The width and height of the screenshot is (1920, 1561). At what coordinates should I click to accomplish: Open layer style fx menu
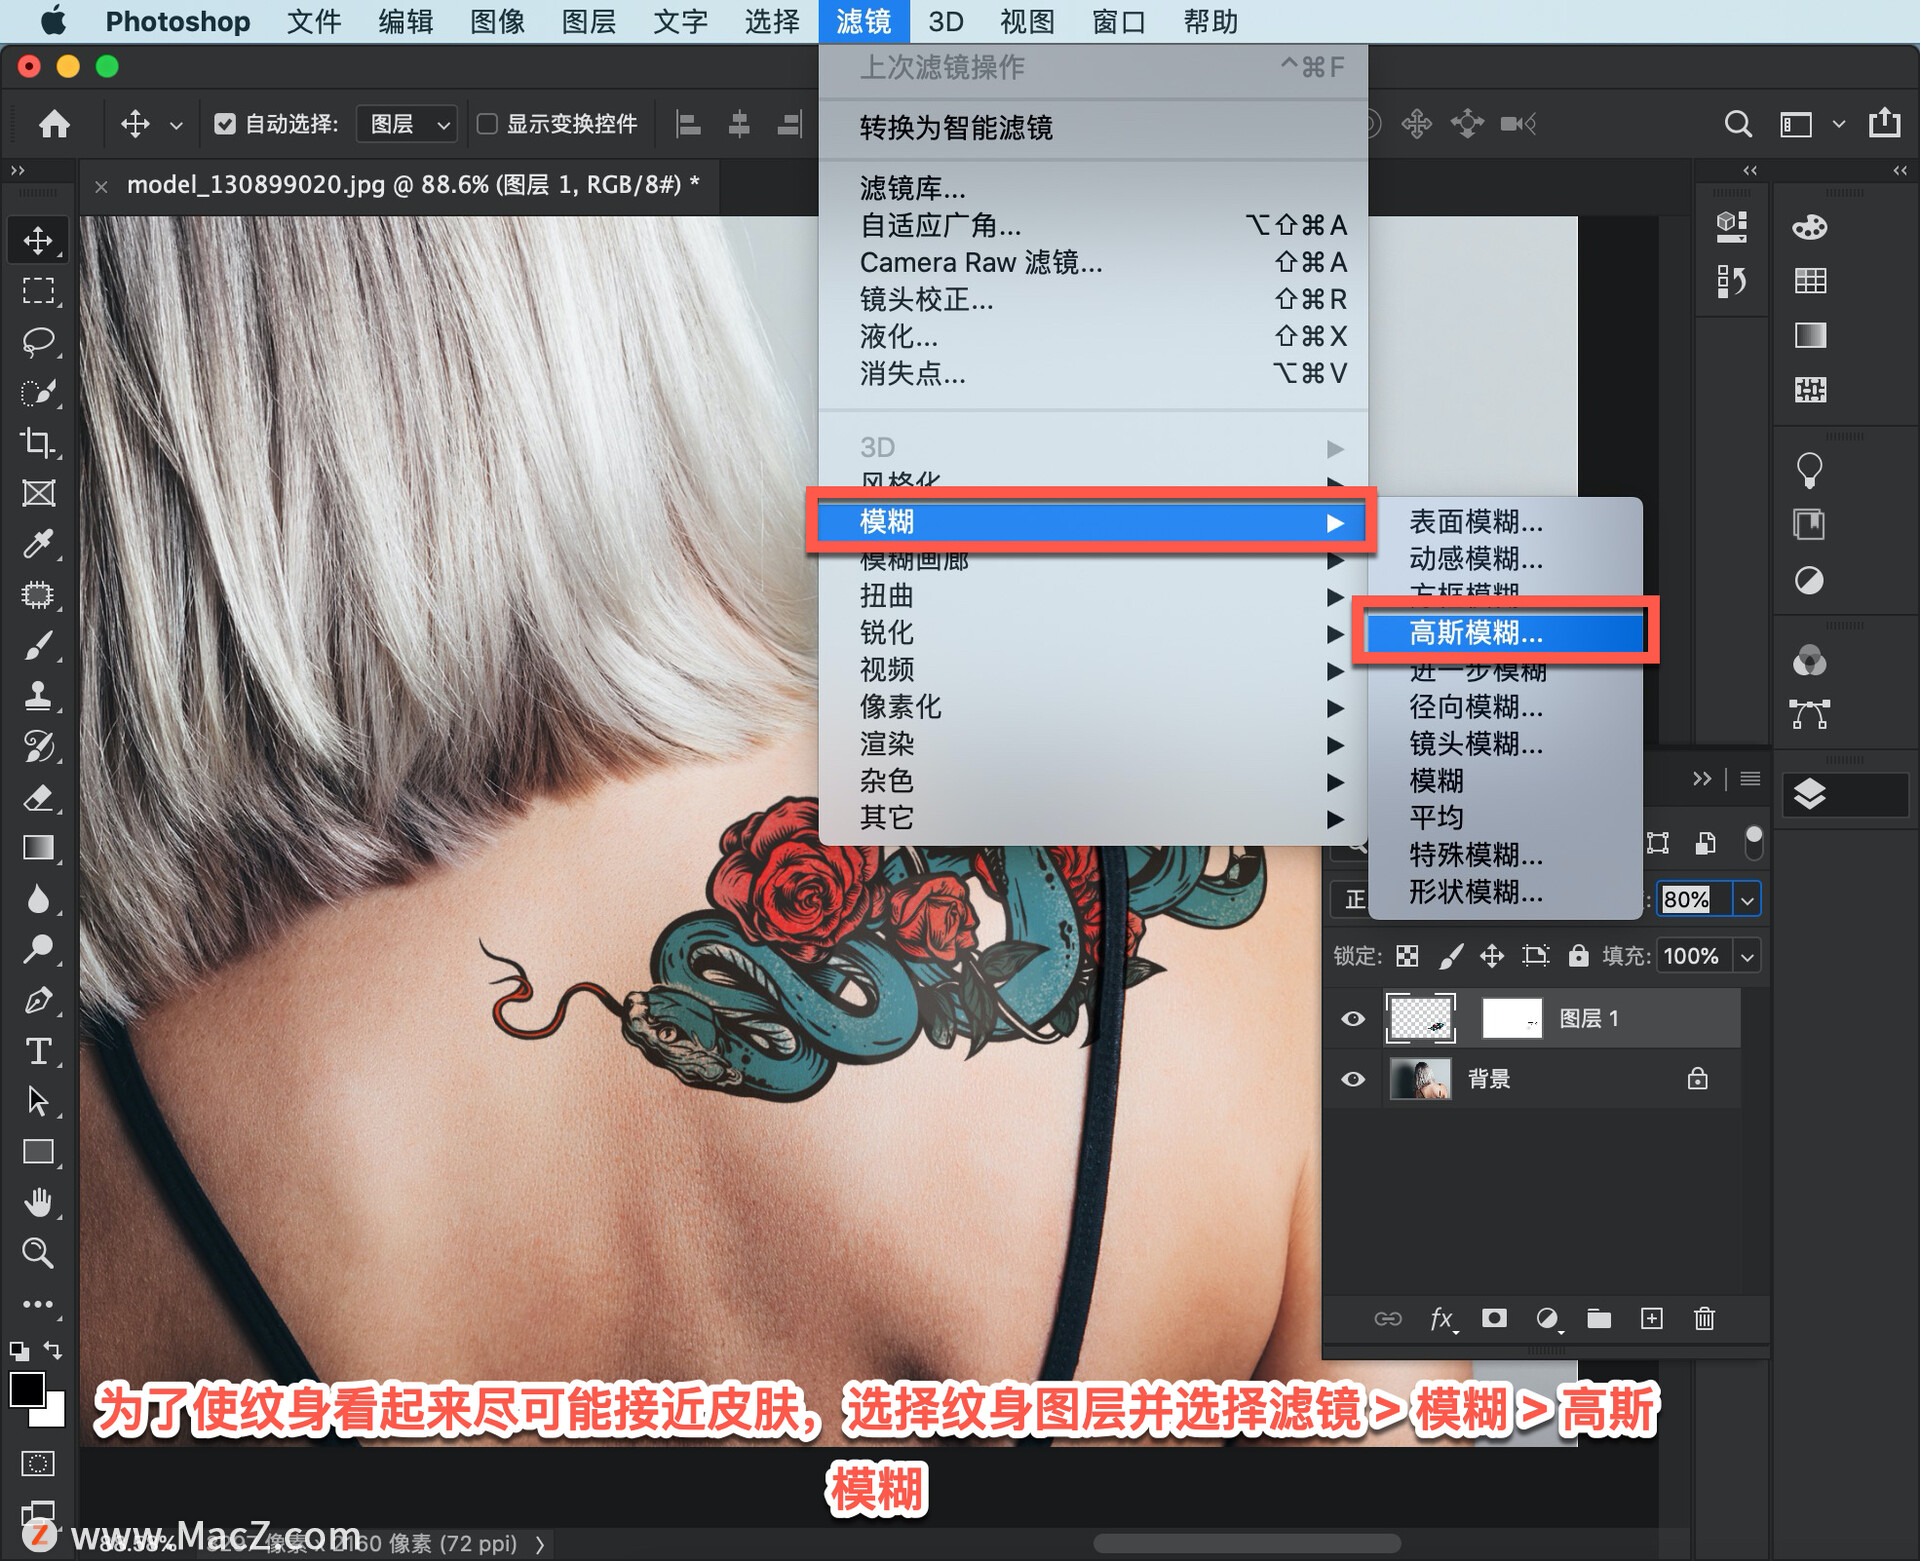(1441, 1319)
